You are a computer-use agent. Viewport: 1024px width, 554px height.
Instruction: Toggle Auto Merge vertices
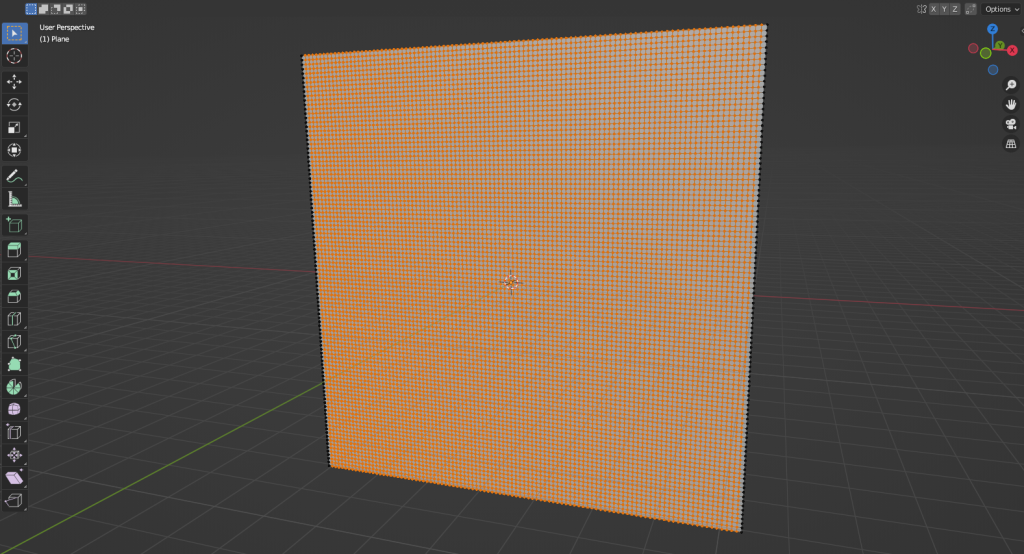point(970,9)
